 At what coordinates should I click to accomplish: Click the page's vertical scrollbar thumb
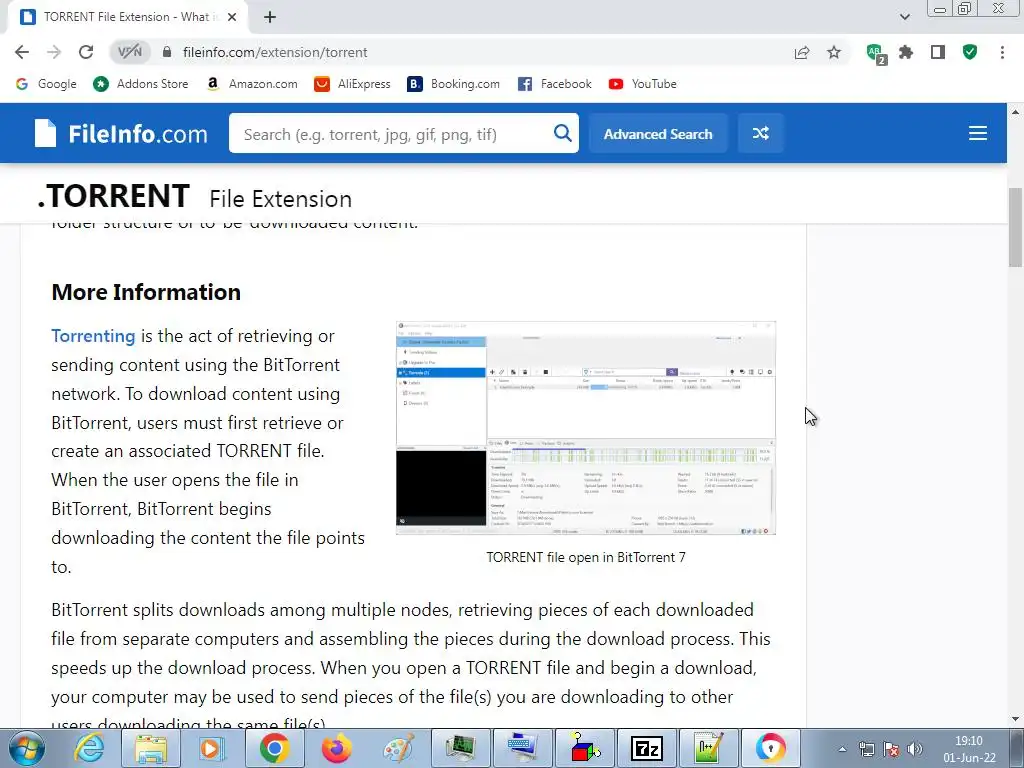1015,227
